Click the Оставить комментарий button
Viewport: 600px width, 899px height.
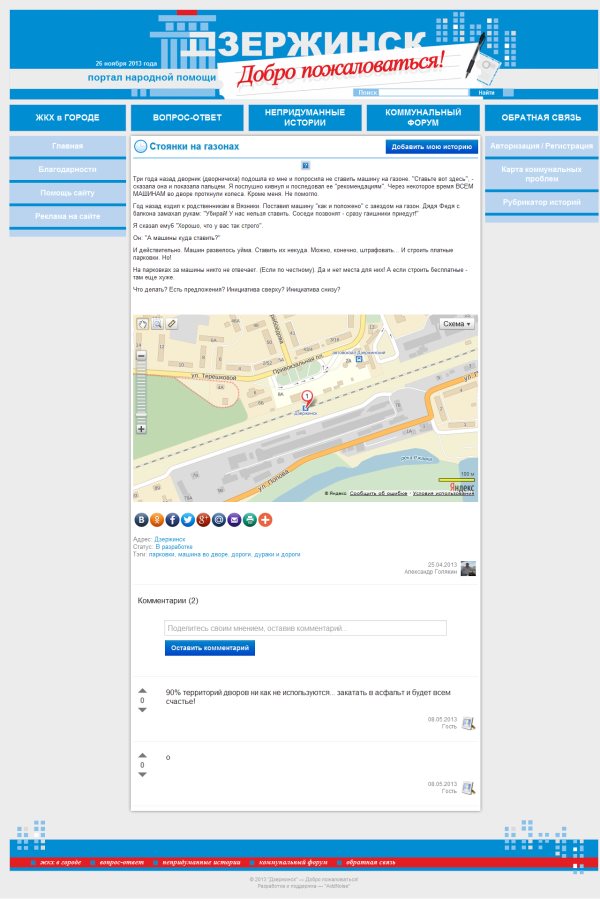(x=210, y=648)
